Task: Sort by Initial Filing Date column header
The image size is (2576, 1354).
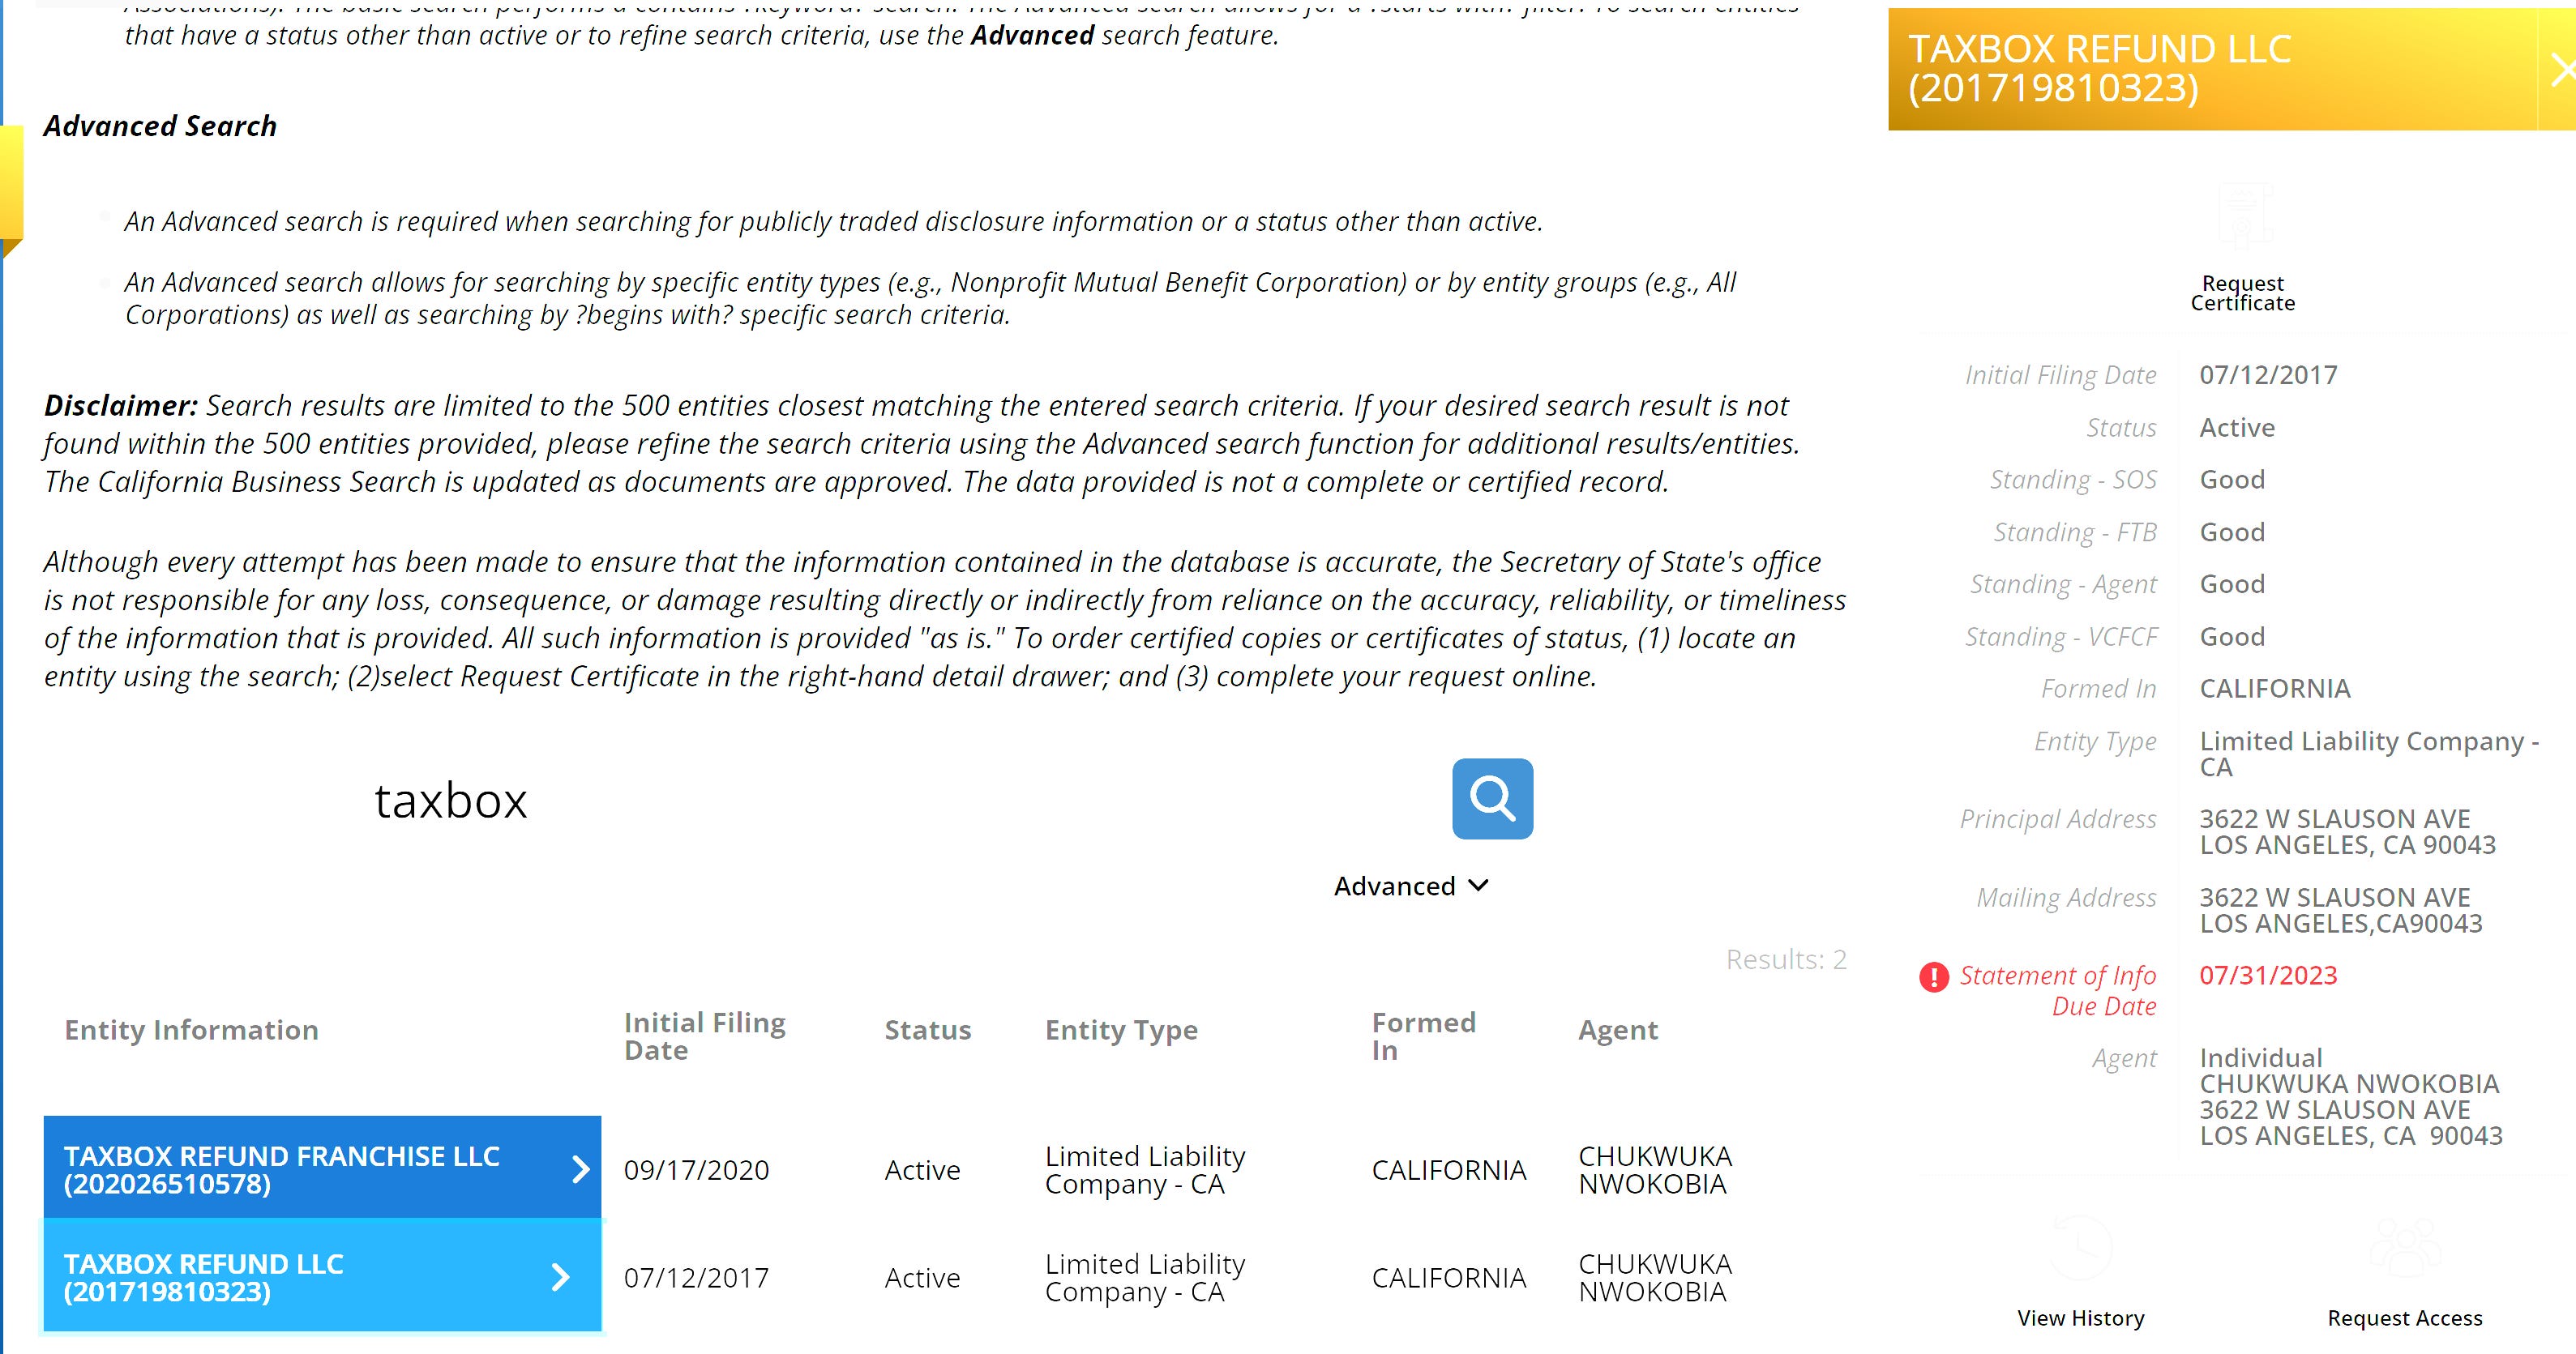Action: pyautogui.click(x=704, y=1036)
